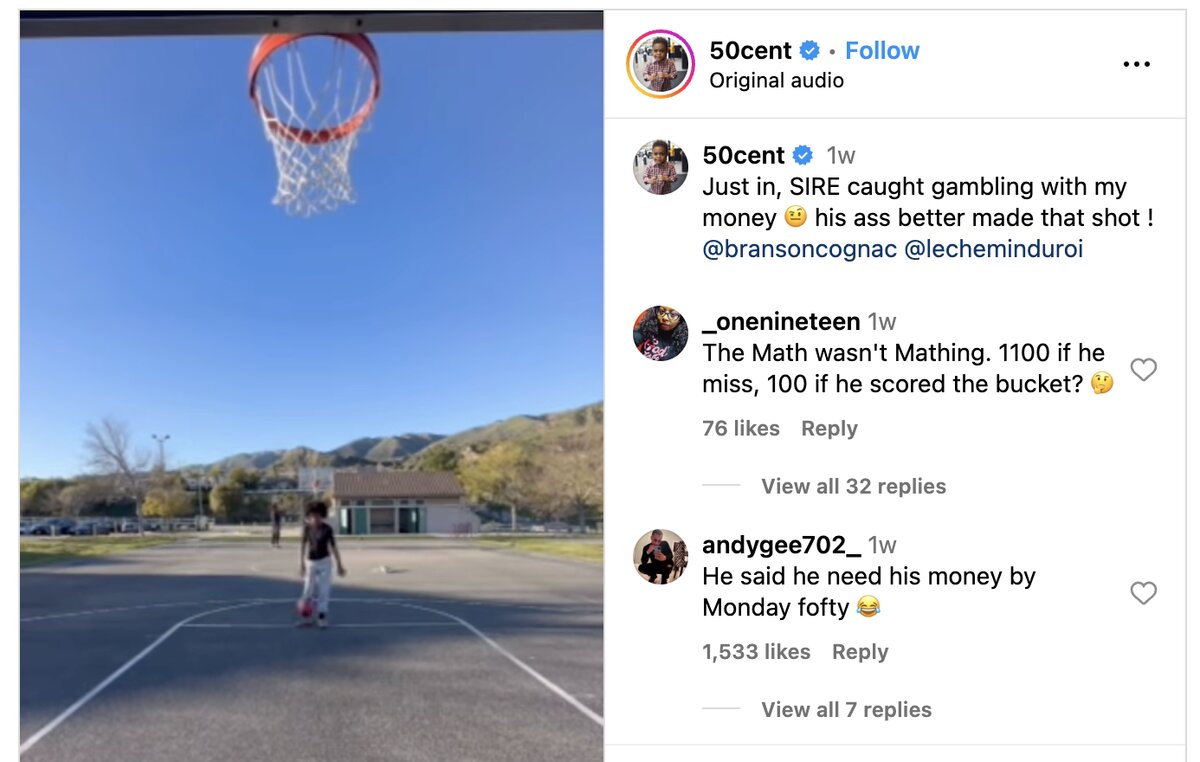Like the andygee702_ comment heart
The width and height of the screenshot is (1200, 762).
(x=1143, y=593)
